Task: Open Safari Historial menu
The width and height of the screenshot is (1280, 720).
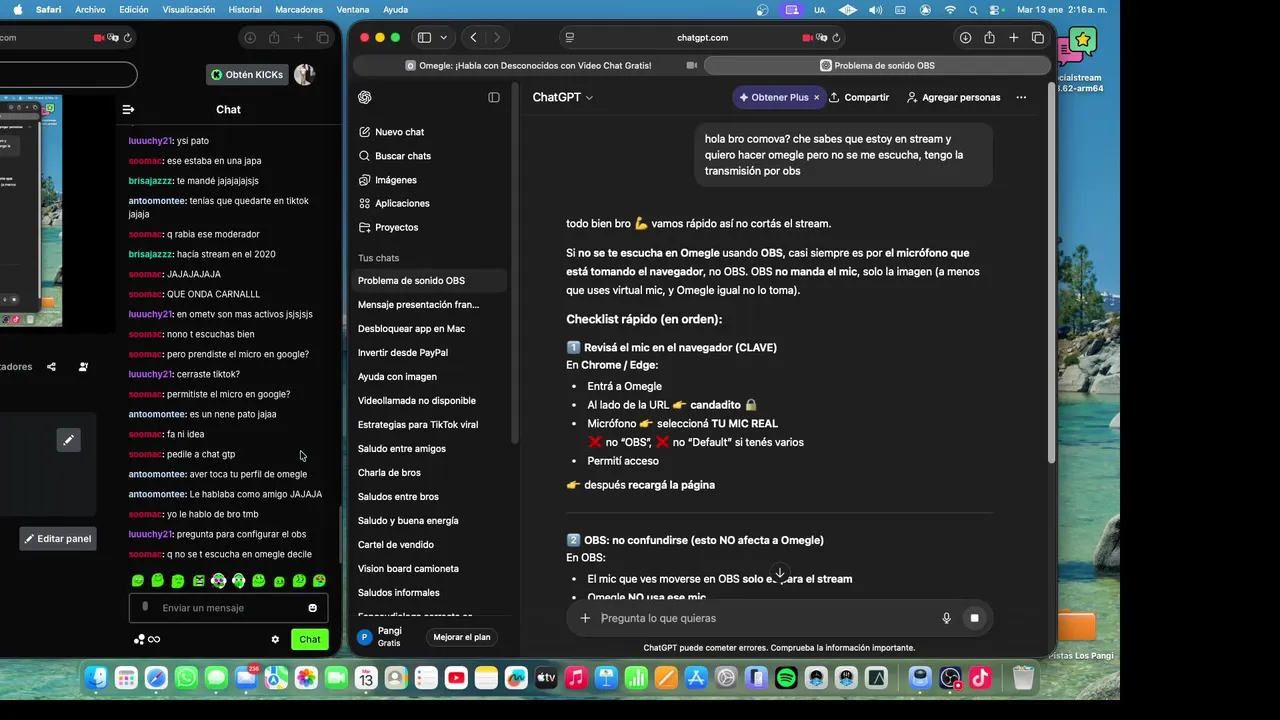Action: 245,9
